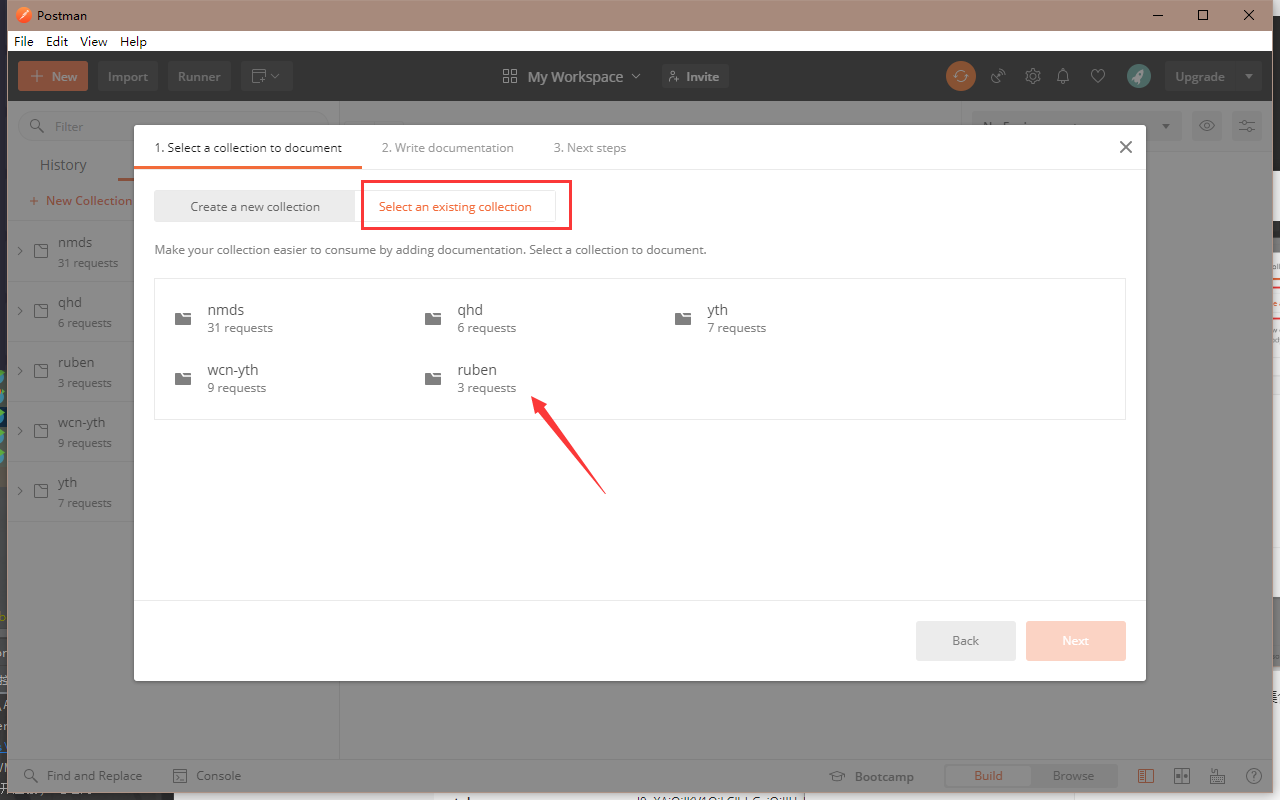Expand the wcn-yth collection in sidebar
This screenshot has width=1280, height=800.
click(20, 431)
